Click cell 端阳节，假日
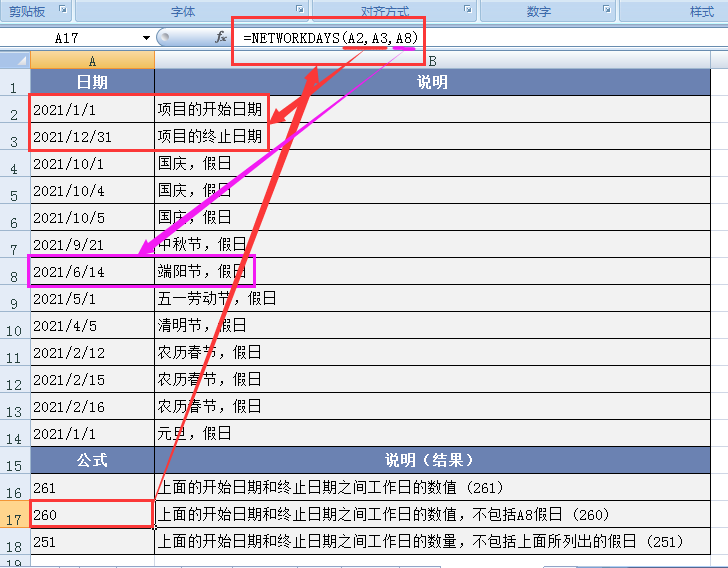728x568 pixels. [x=432, y=271]
